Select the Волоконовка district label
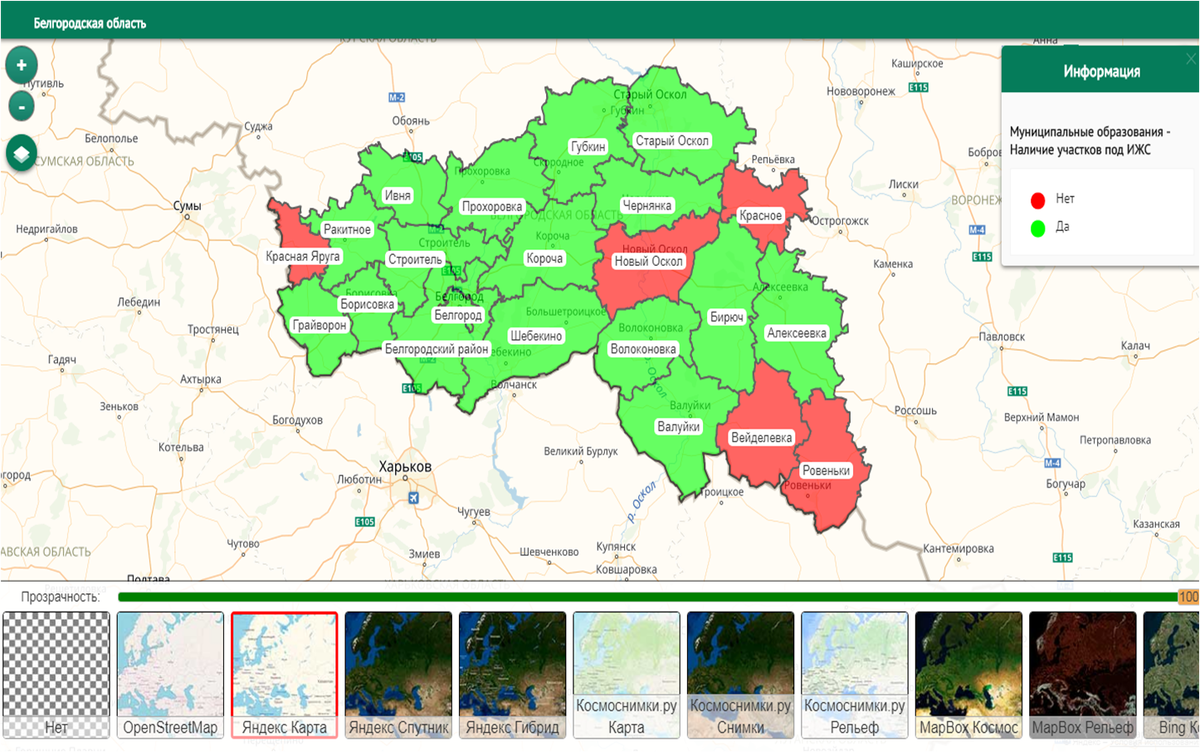This screenshot has height=752, width=1200. (643, 350)
